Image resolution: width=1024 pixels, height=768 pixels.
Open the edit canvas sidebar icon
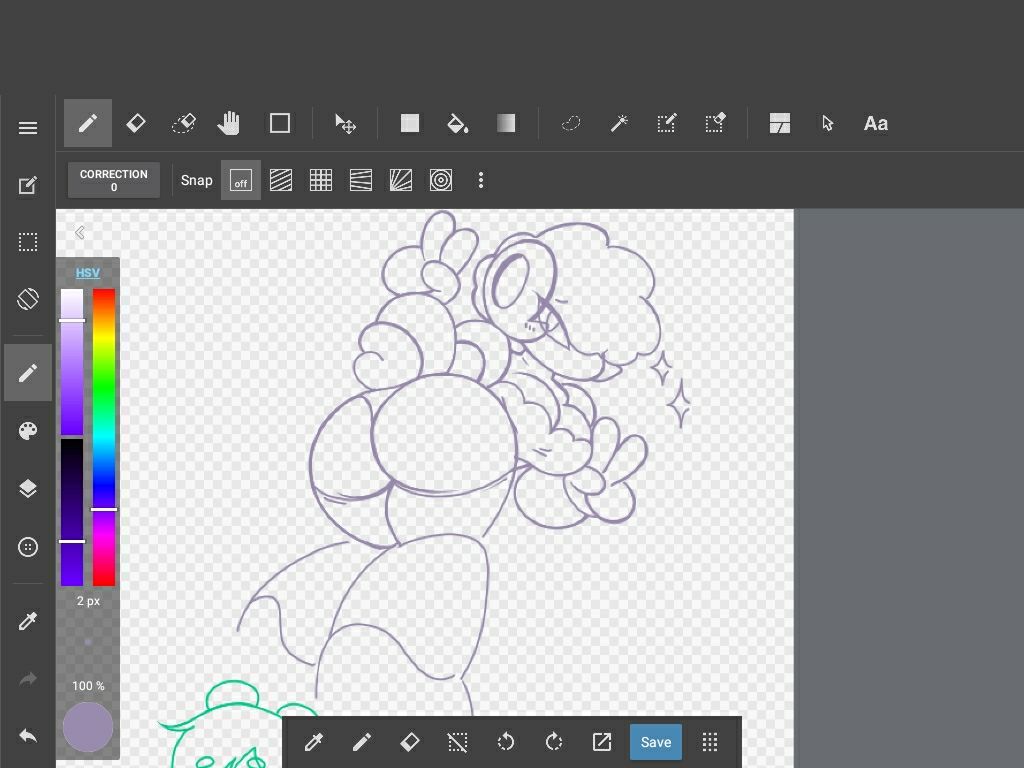tap(27, 185)
